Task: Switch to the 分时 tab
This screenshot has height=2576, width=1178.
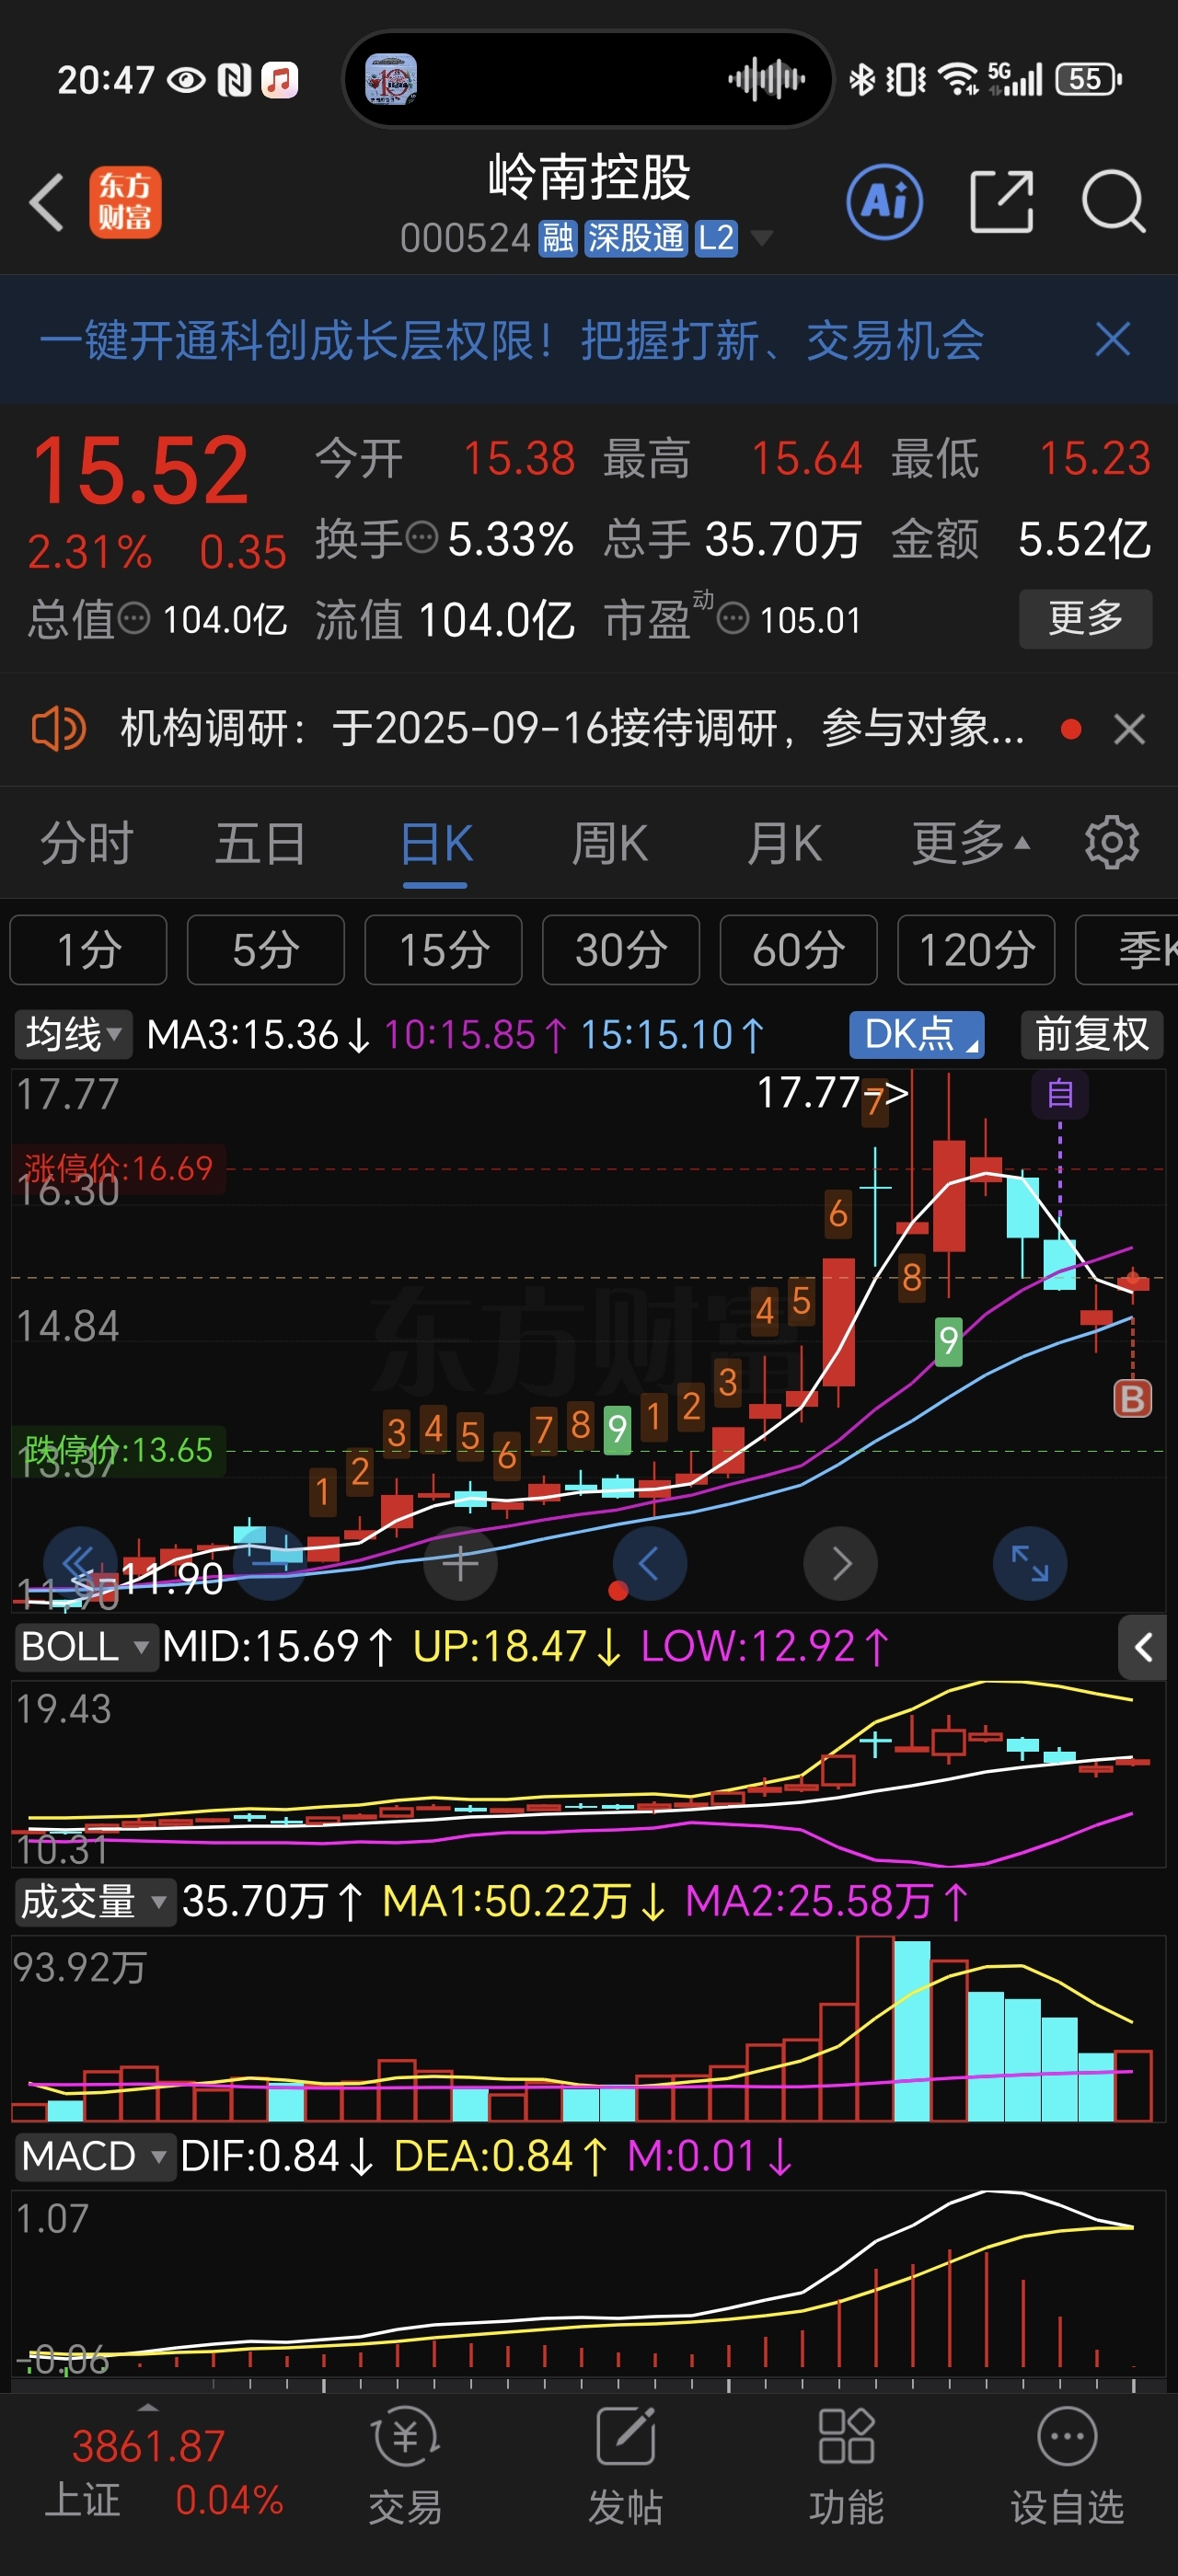Action: (87, 843)
